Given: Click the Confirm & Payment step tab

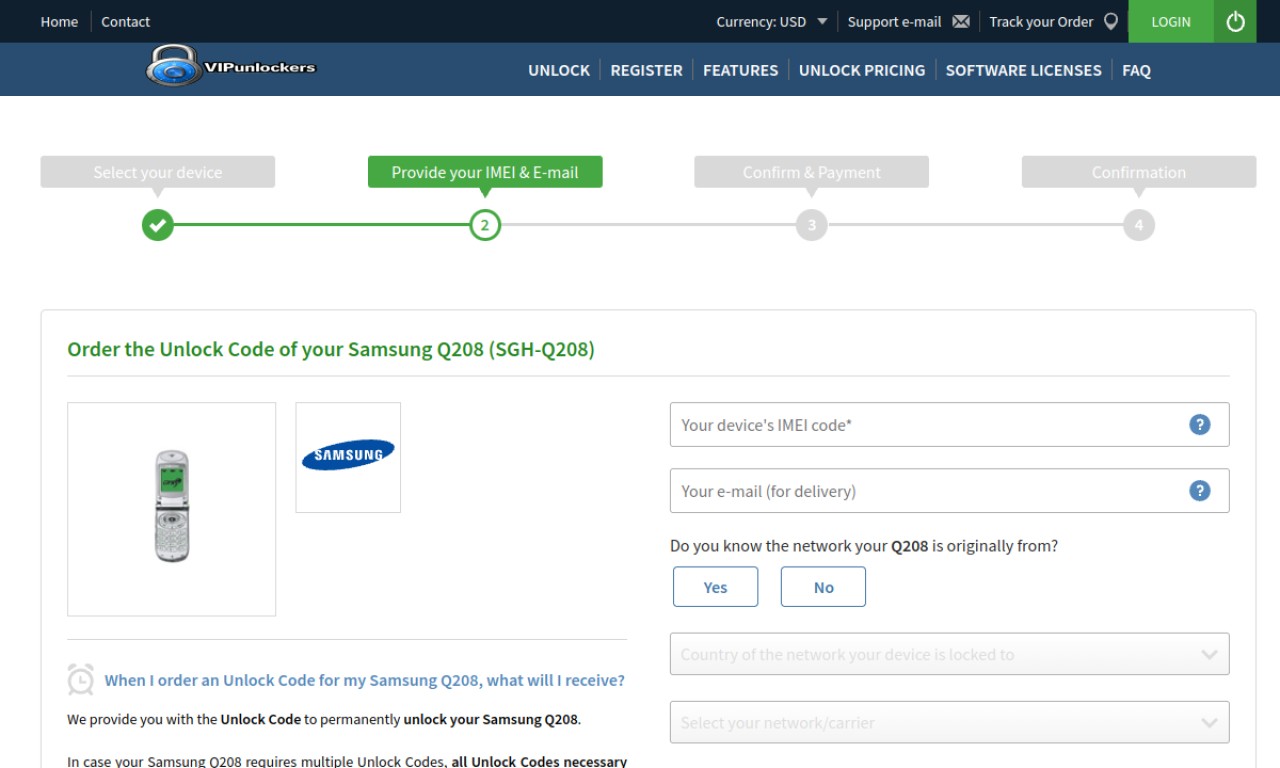Looking at the screenshot, I should coord(812,172).
